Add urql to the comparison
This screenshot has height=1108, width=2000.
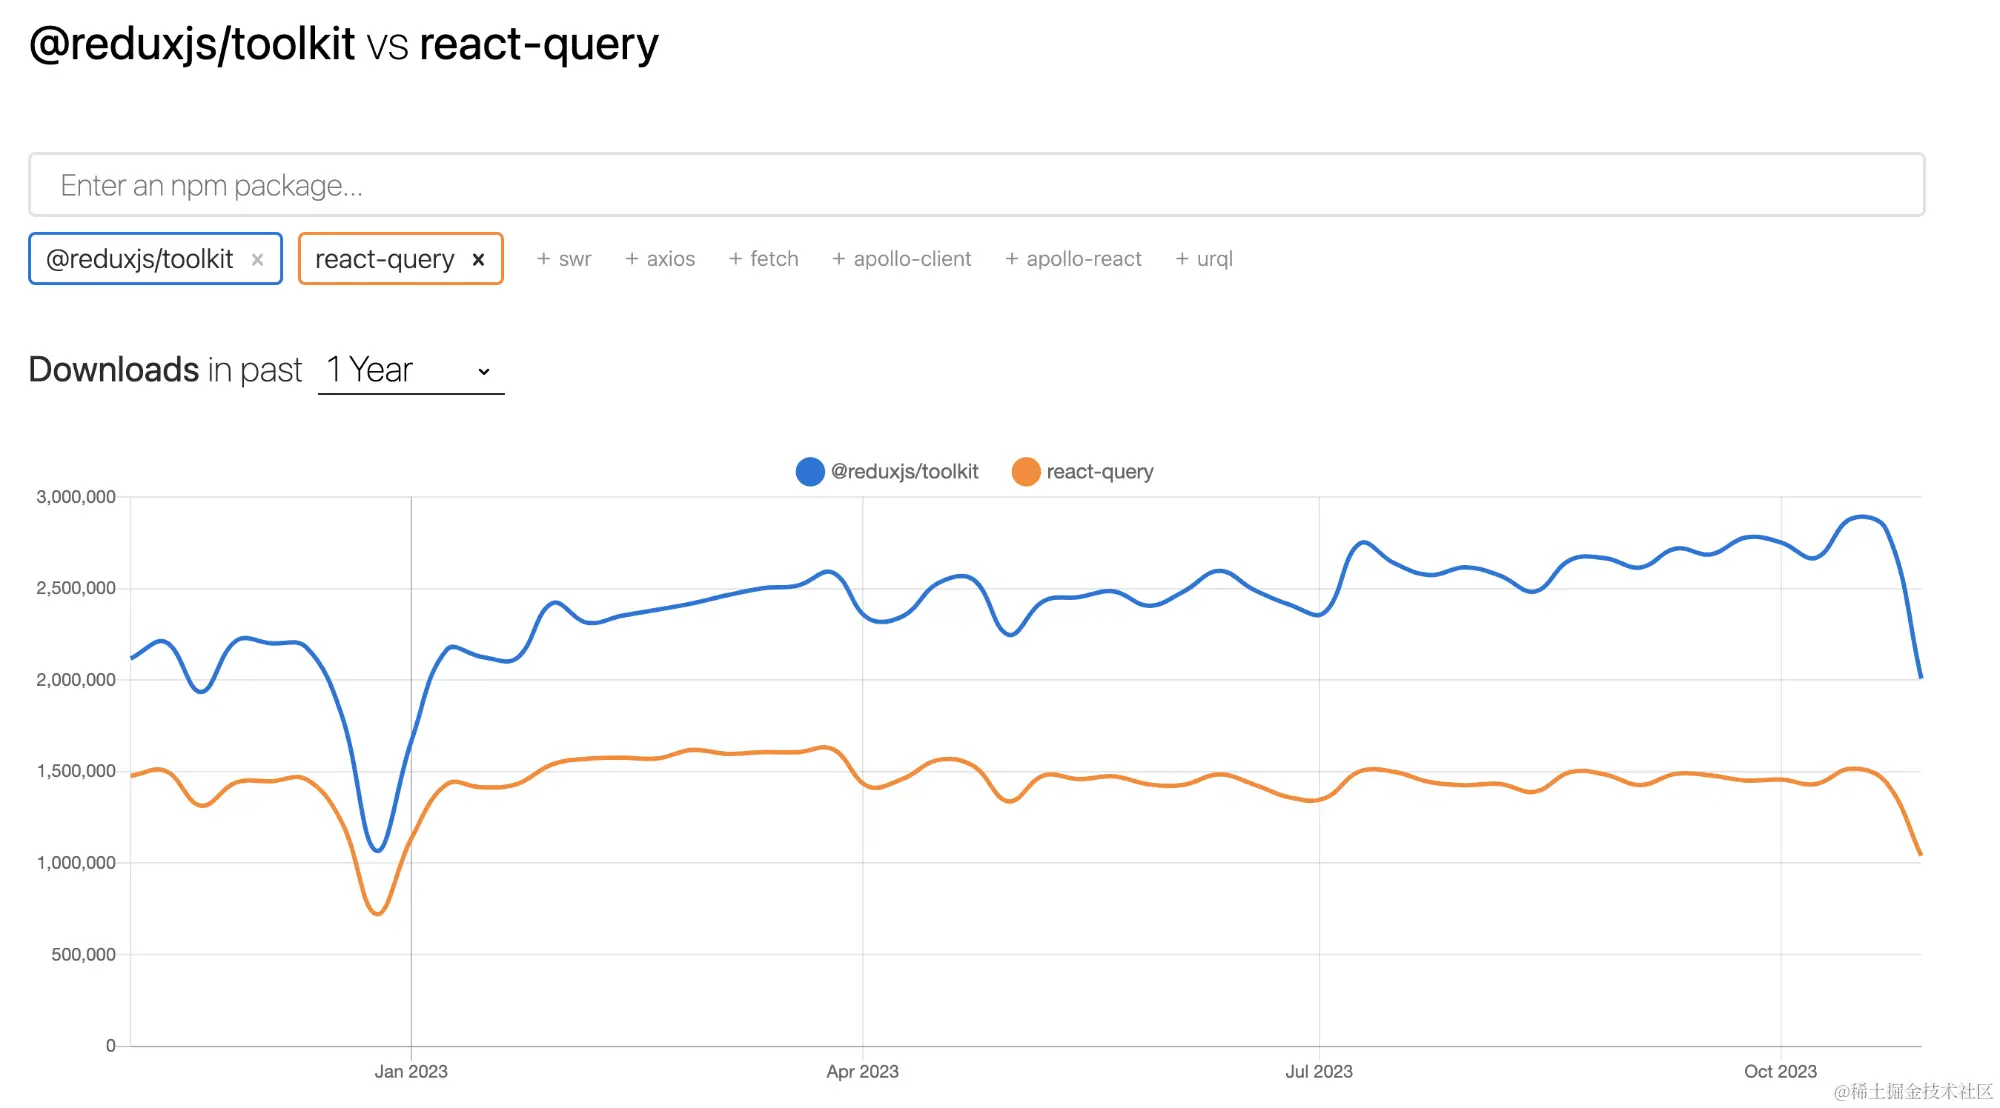1204,259
